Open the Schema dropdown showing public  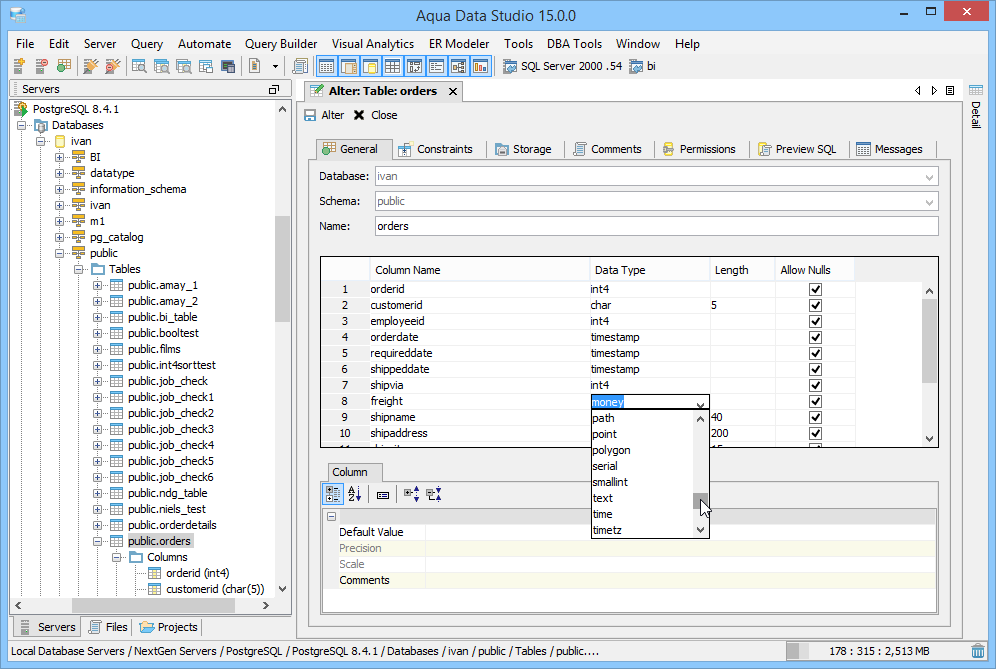(x=657, y=201)
